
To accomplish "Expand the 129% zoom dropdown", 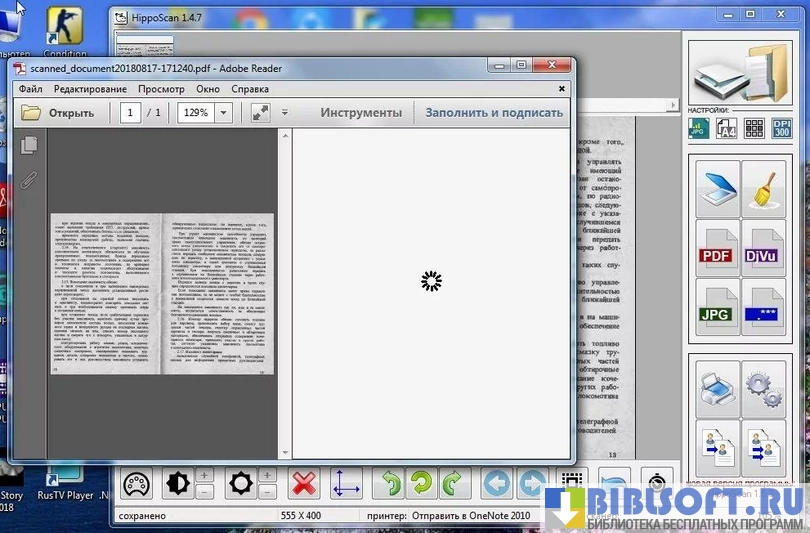I will 223,113.
